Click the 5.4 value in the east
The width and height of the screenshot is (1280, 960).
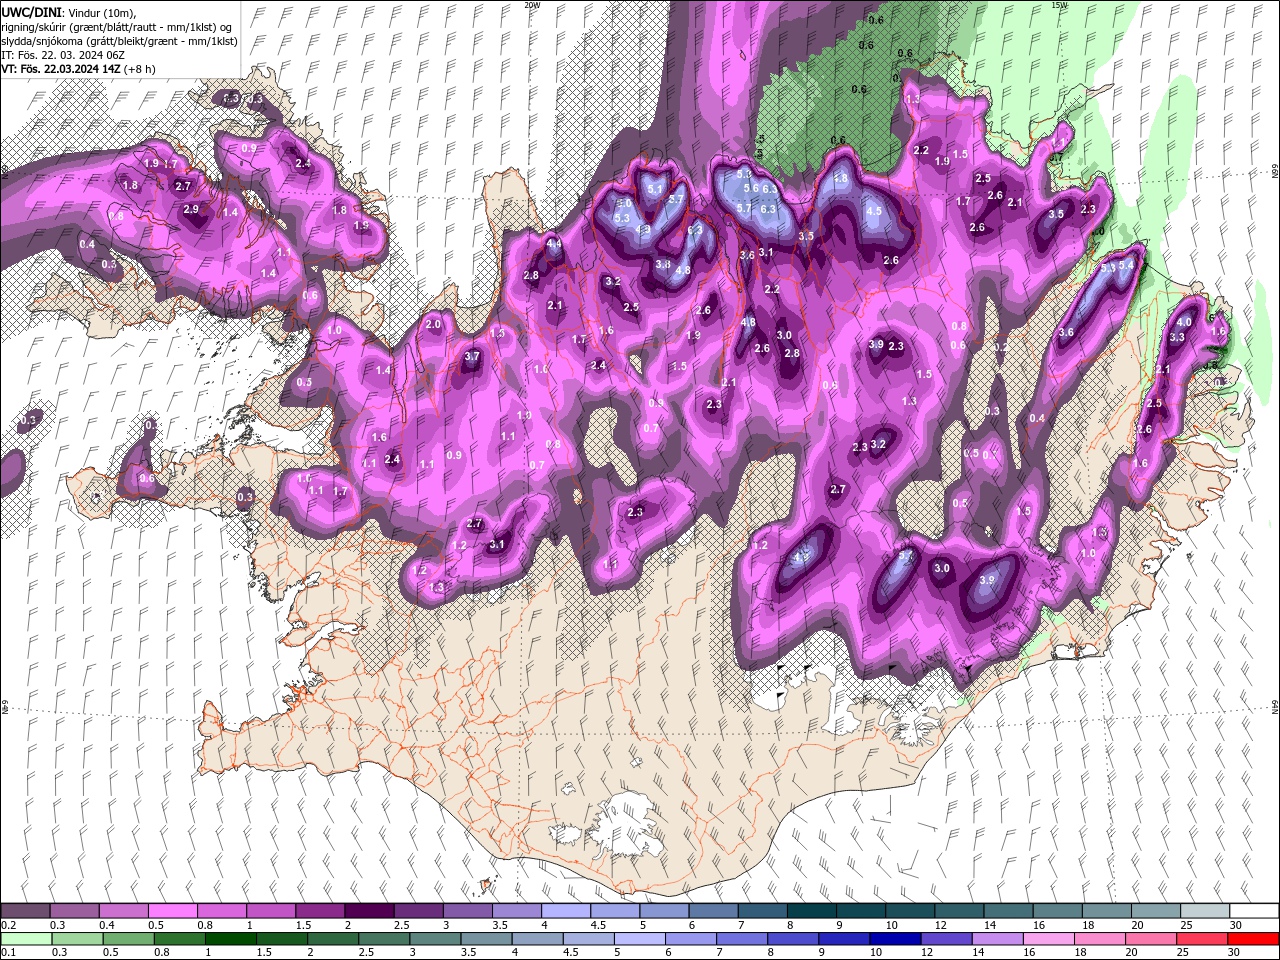click(x=1127, y=265)
